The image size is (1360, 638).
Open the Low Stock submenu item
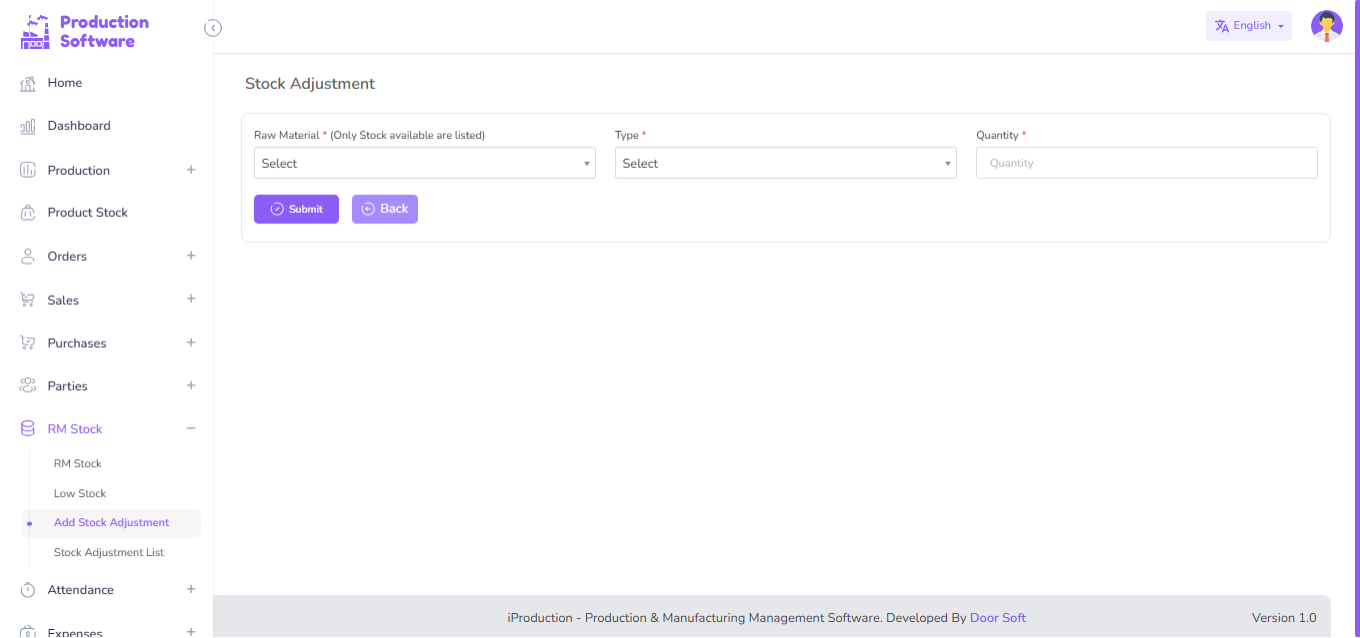pyautogui.click(x=80, y=493)
